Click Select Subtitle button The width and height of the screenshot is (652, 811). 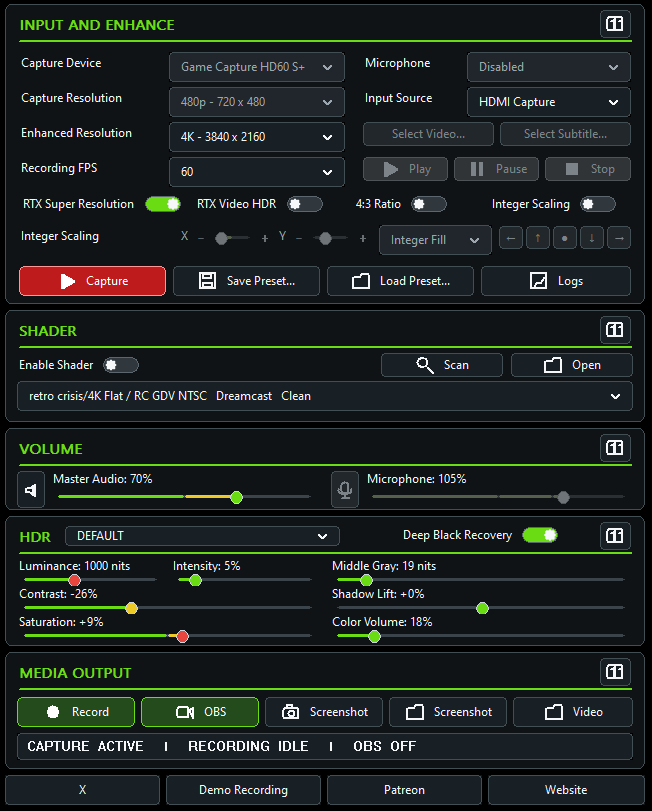(x=565, y=134)
